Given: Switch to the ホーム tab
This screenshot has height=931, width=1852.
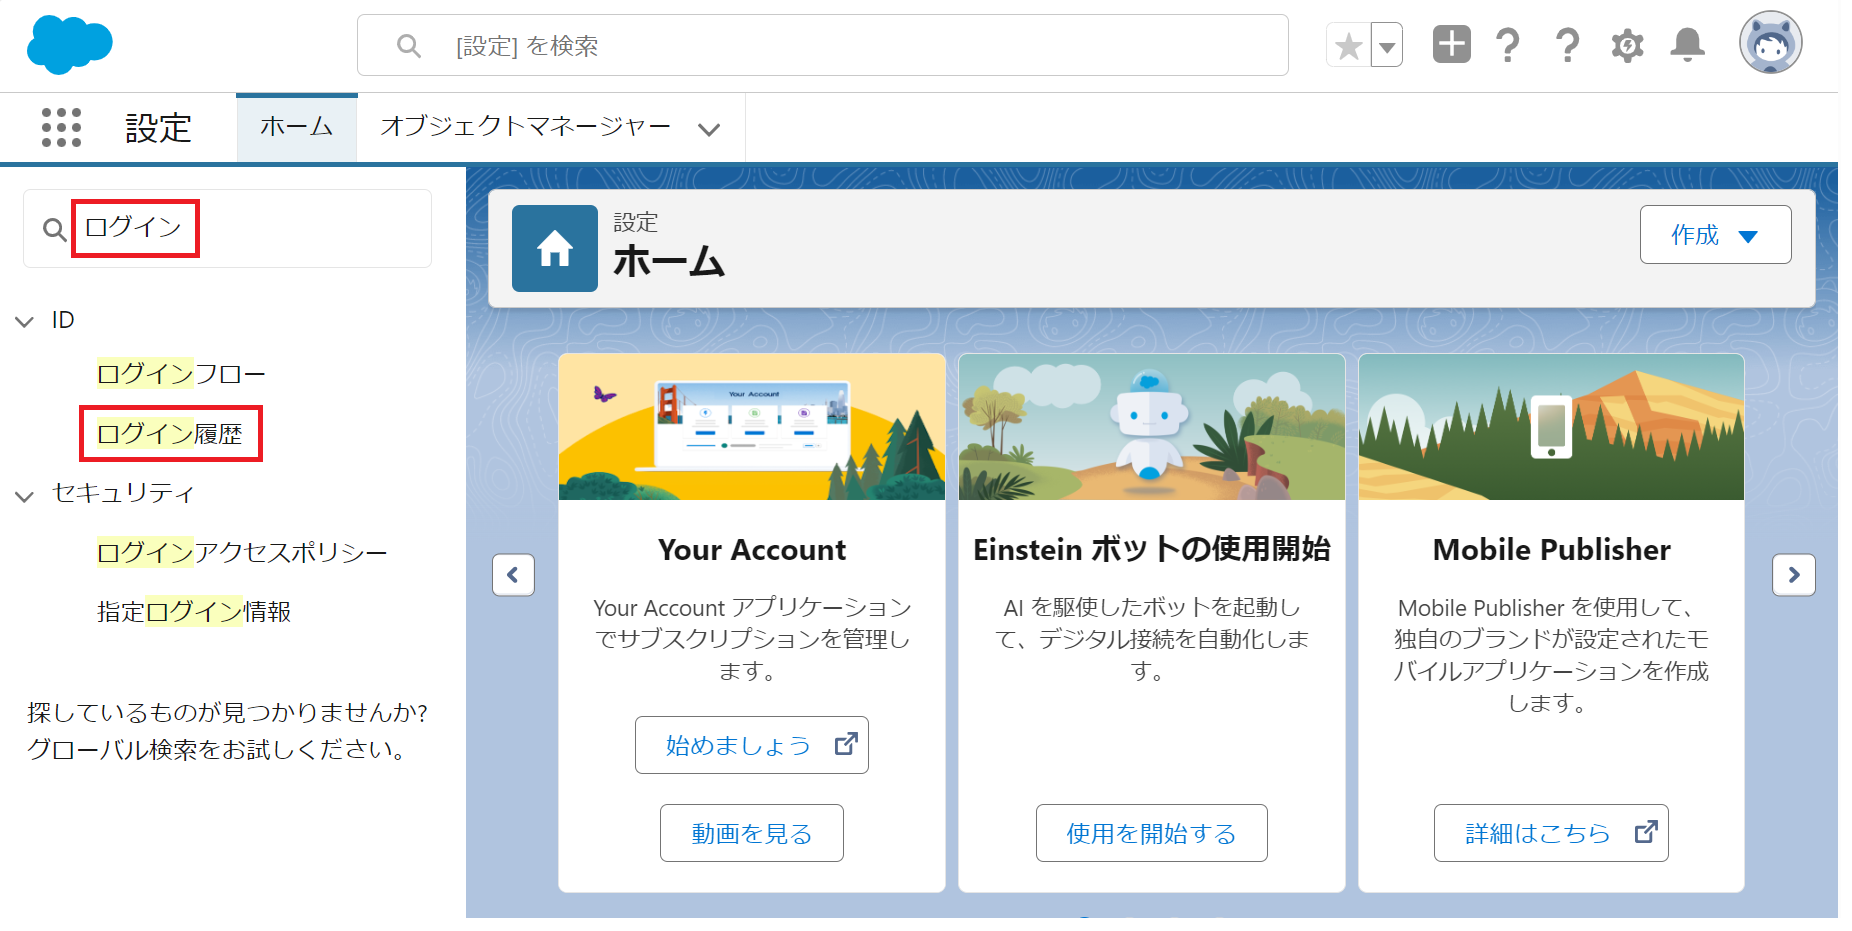Looking at the screenshot, I should [296, 127].
